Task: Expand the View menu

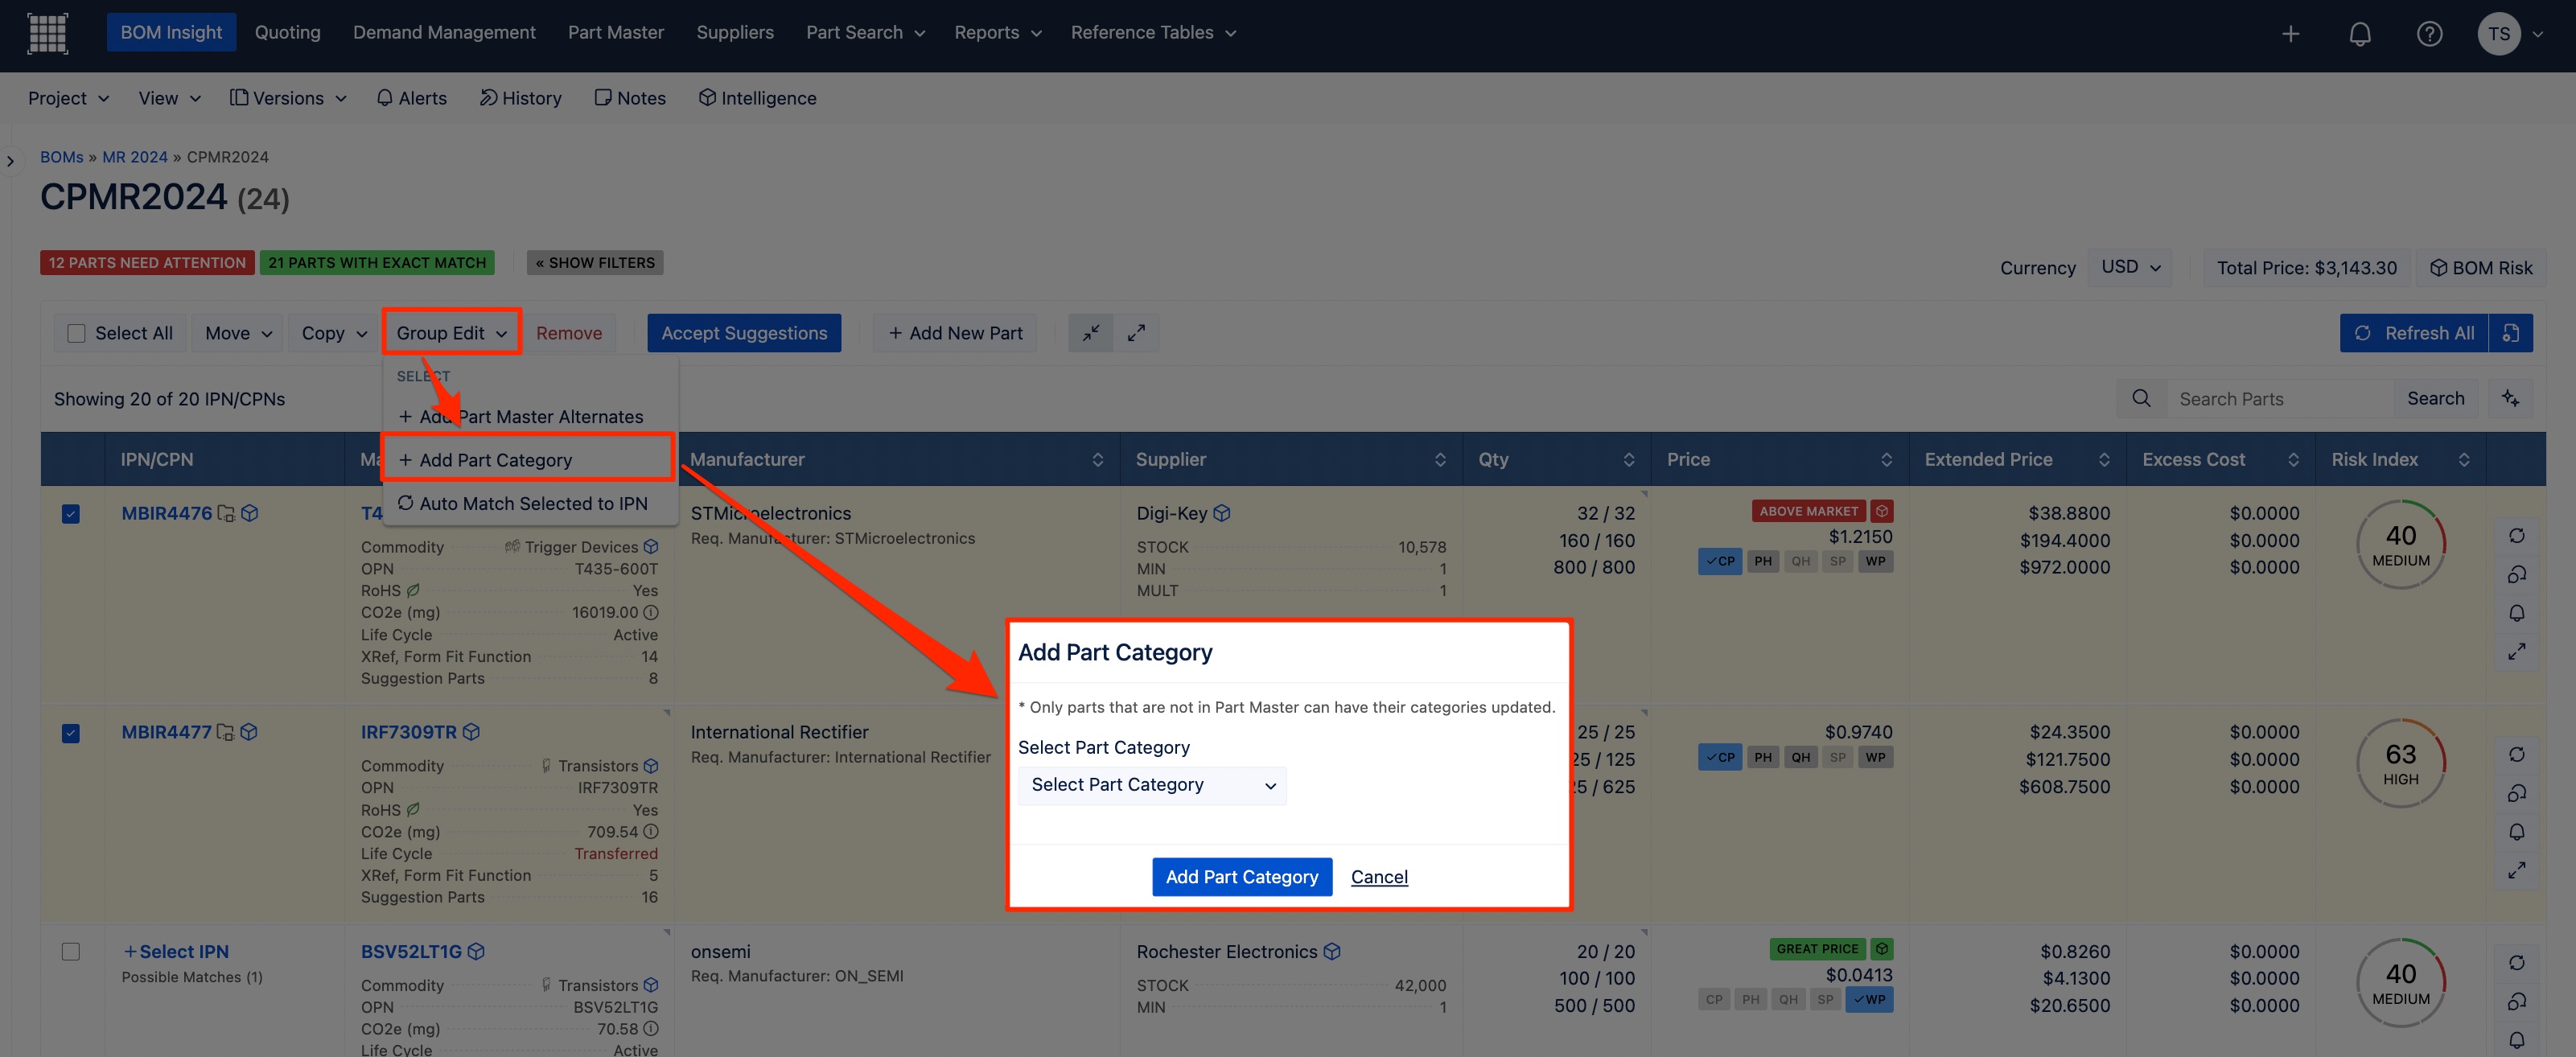Action: (169, 98)
